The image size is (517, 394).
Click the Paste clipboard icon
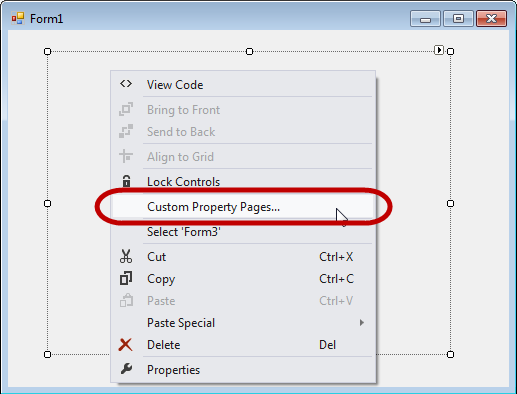126,300
